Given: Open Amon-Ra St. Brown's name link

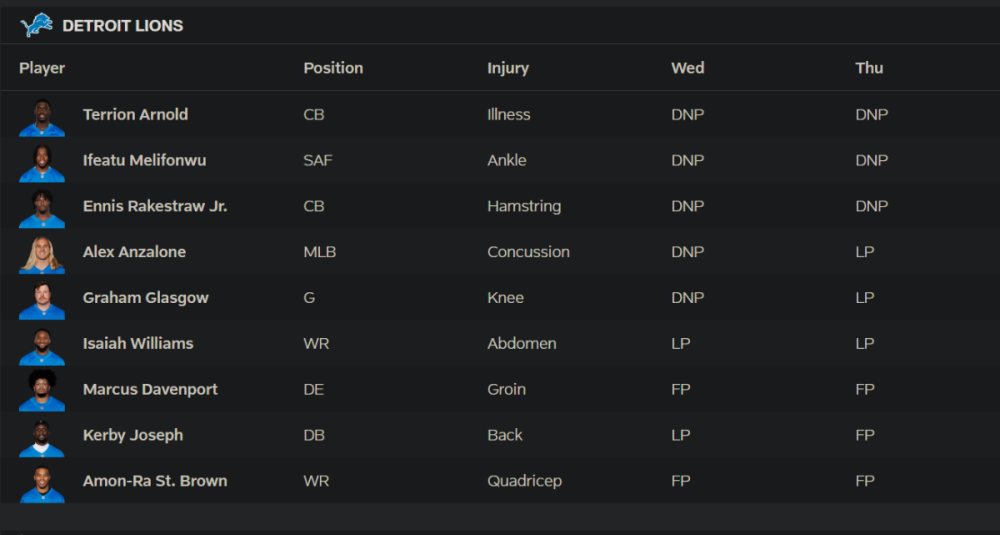Looking at the screenshot, I should 155,481.
